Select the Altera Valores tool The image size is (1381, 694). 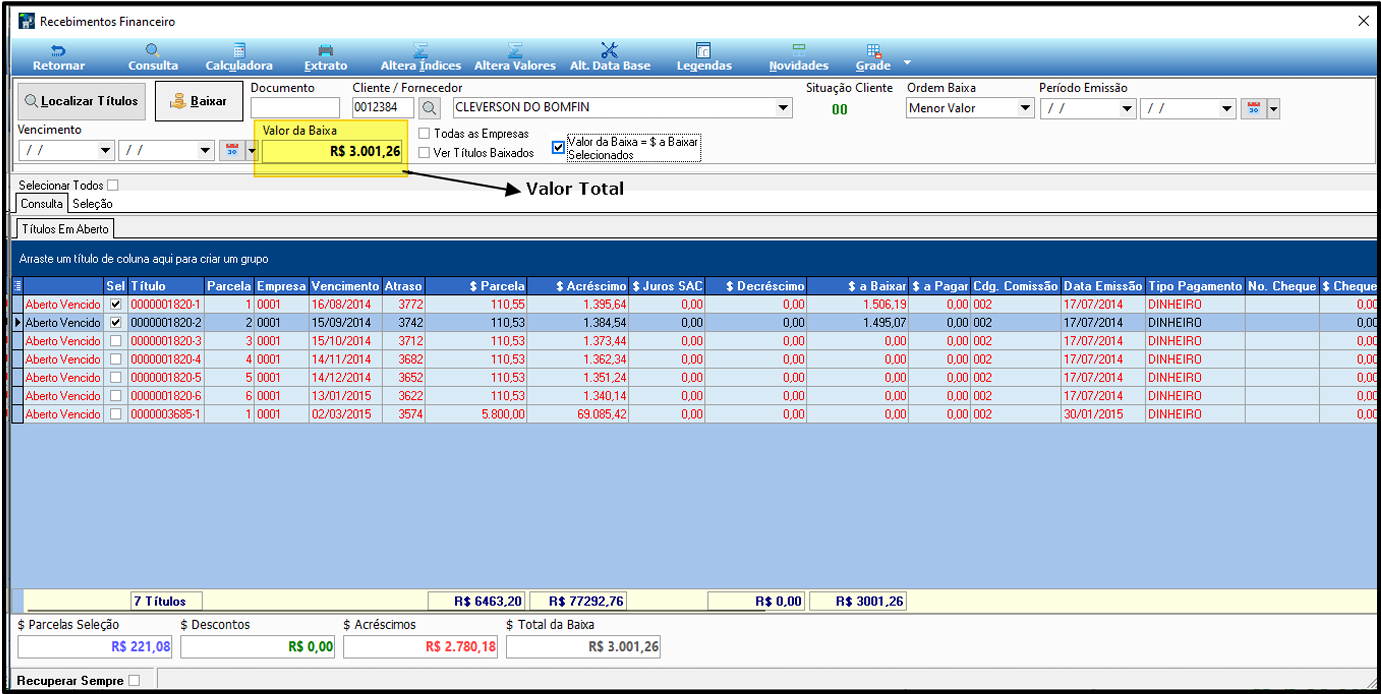[515, 57]
